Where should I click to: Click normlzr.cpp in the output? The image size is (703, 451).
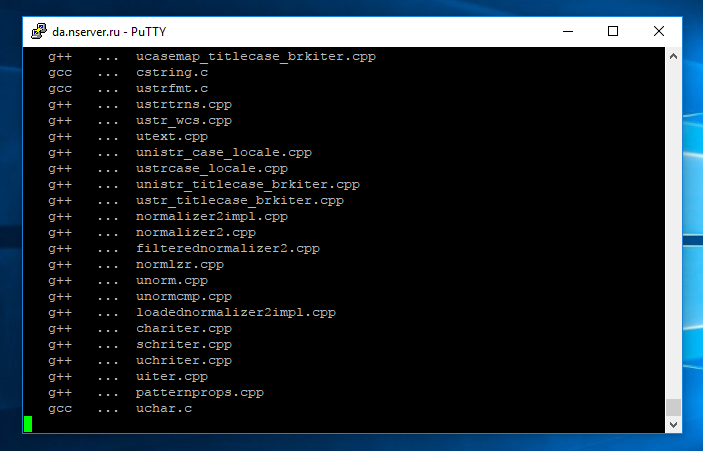click(x=180, y=265)
